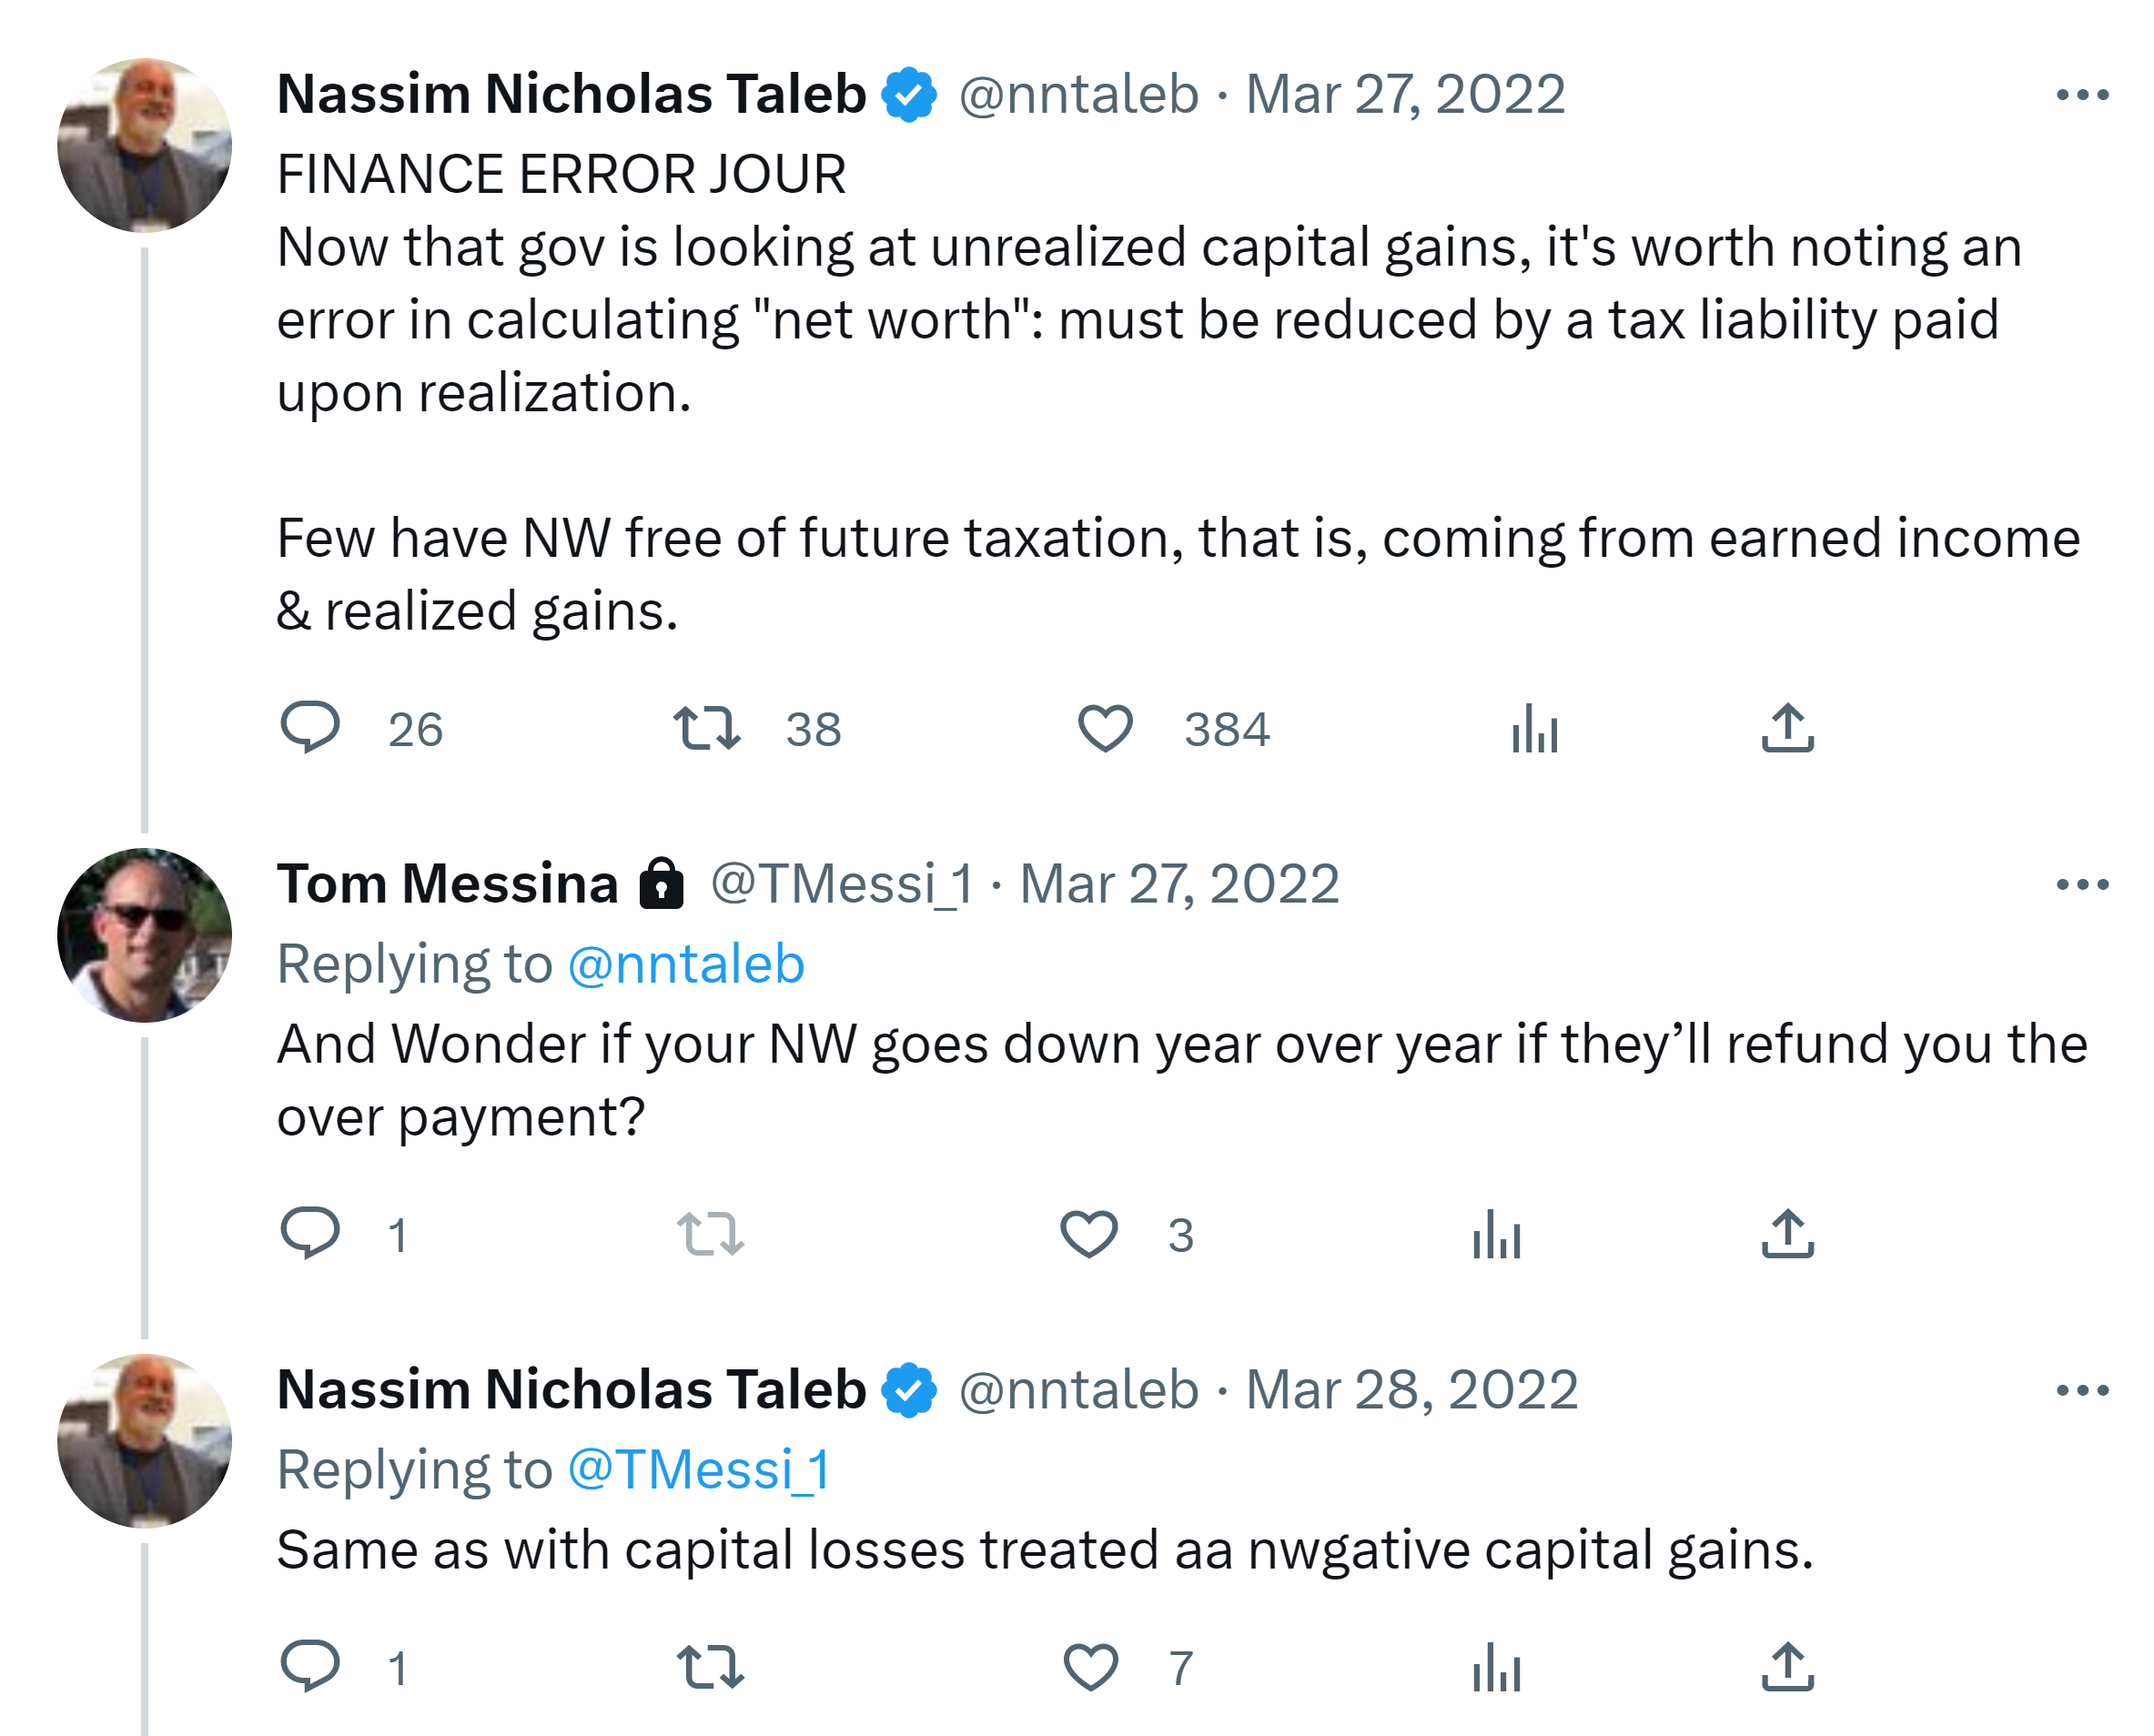
Task: View analytics of the first tweet
Action: 1534,728
